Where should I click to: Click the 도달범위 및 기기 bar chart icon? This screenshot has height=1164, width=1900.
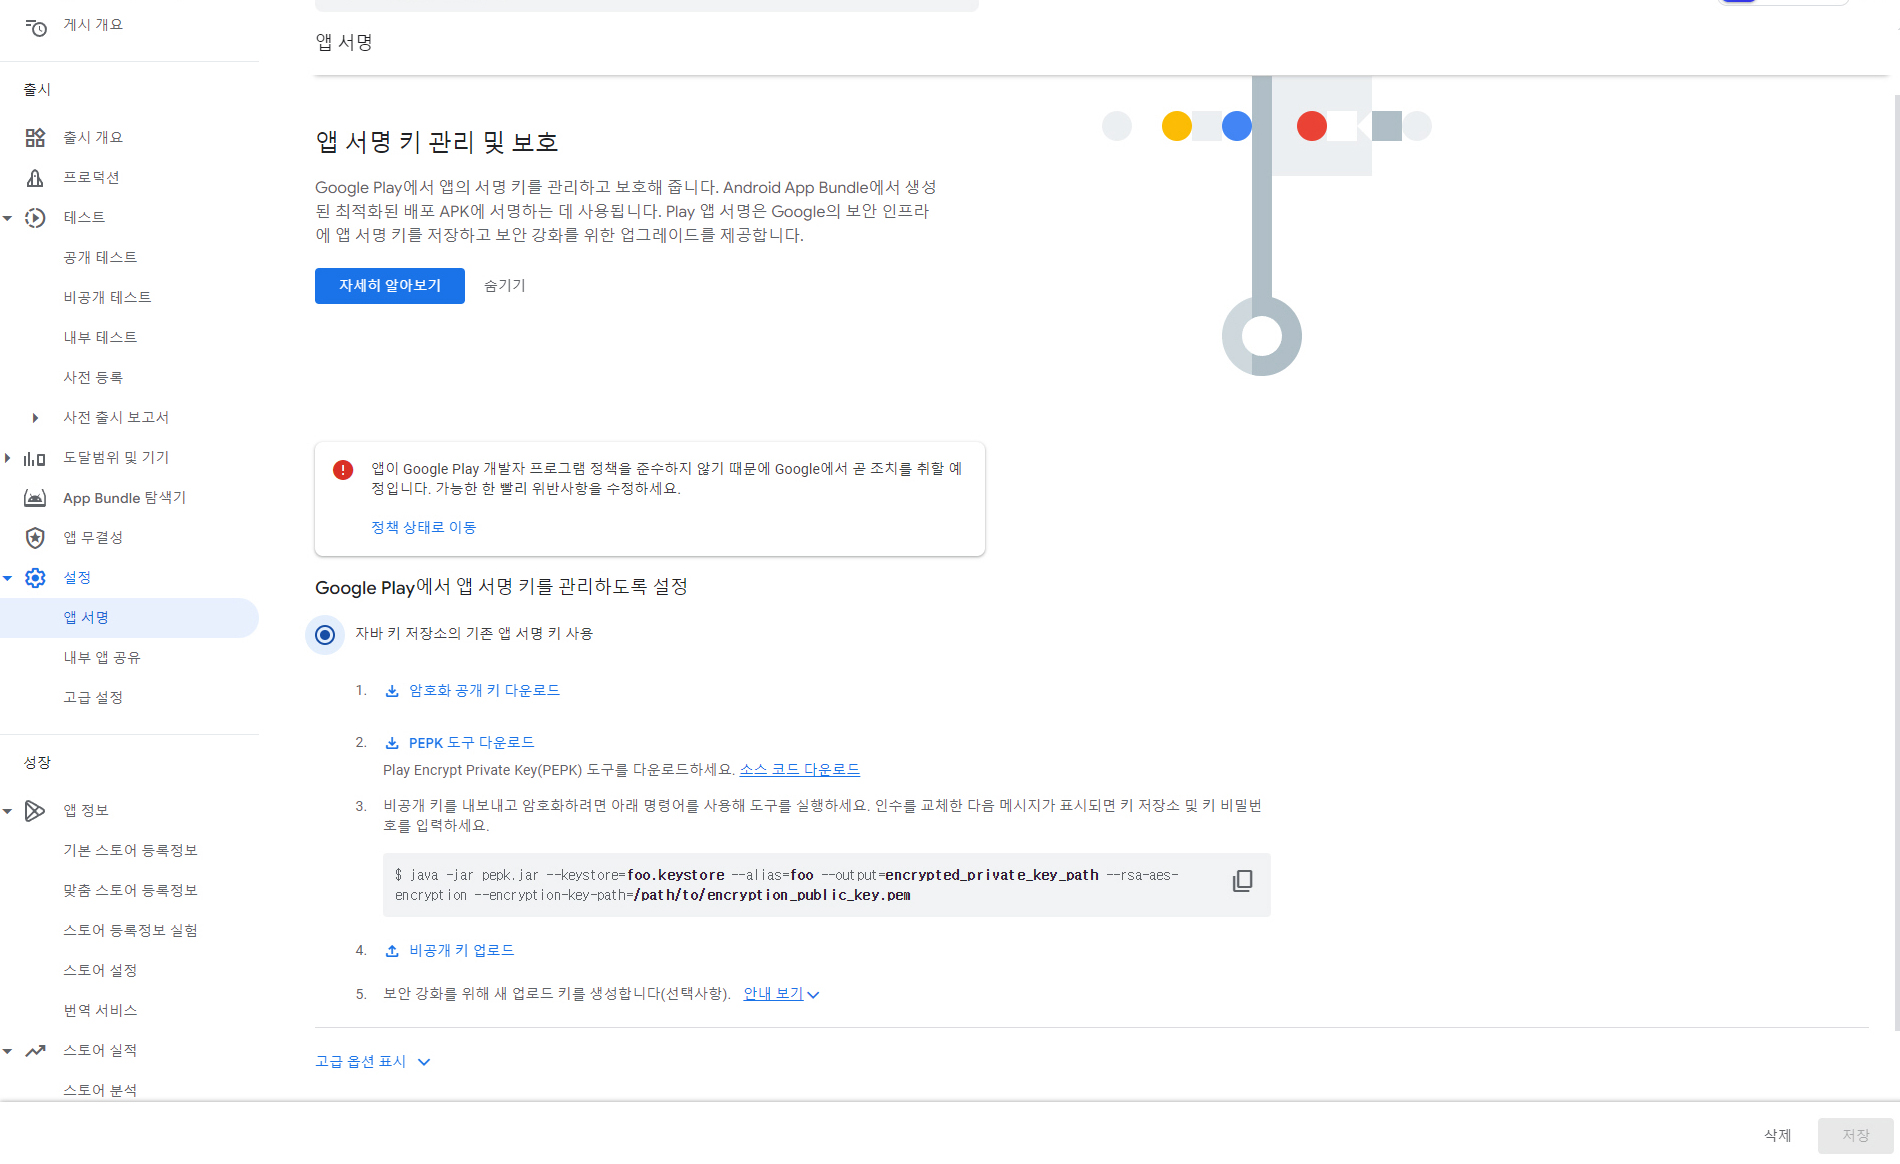coord(35,458)
